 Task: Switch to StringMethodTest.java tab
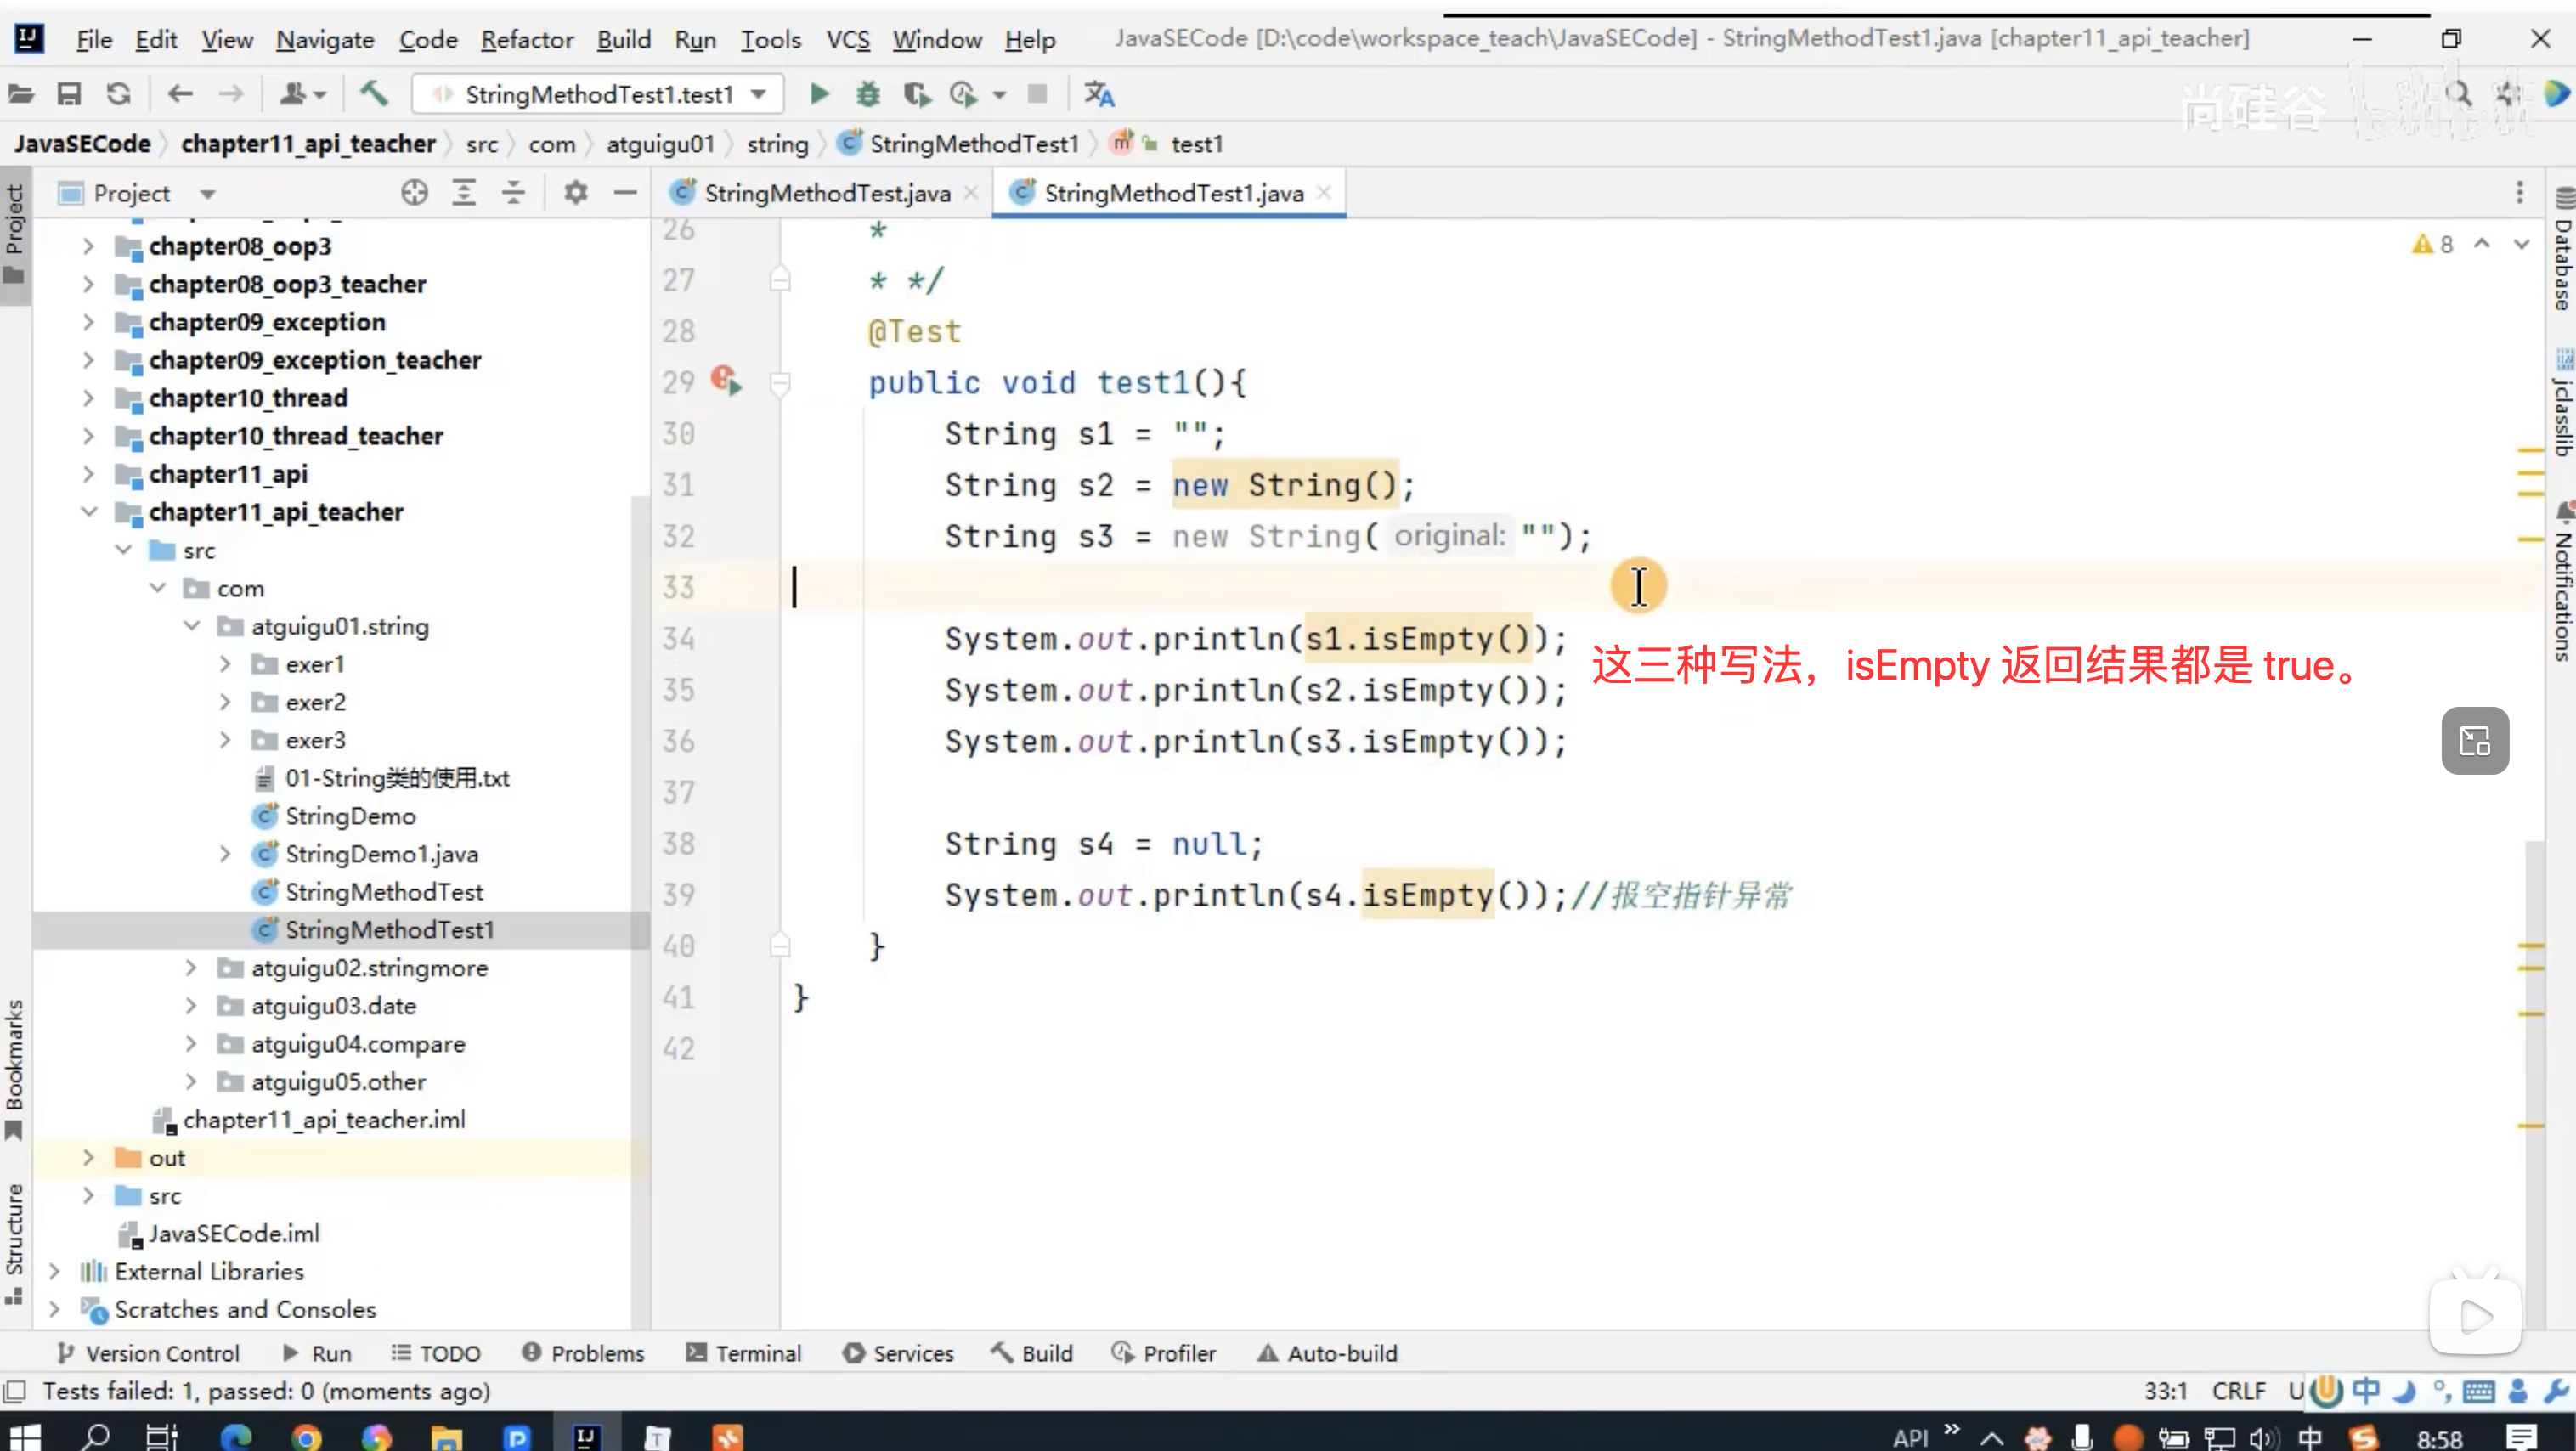pos(826,193)
